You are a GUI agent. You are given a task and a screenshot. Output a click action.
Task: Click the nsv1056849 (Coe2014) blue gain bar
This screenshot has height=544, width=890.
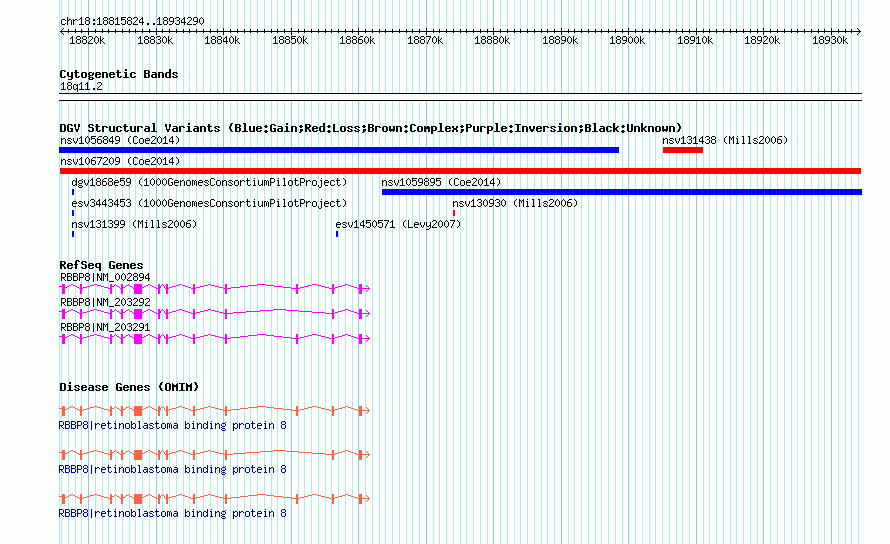coord(339,150)
